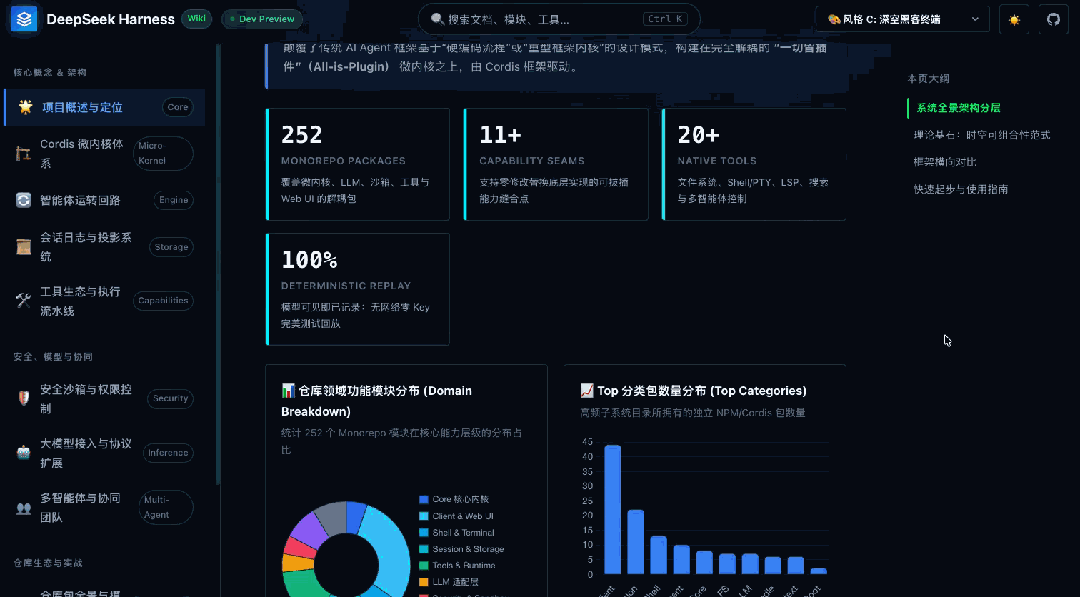Click the left sidebar's vertical scrollbar
The width and height of the screenshot is (1080, 597).
tap(218, 265)
